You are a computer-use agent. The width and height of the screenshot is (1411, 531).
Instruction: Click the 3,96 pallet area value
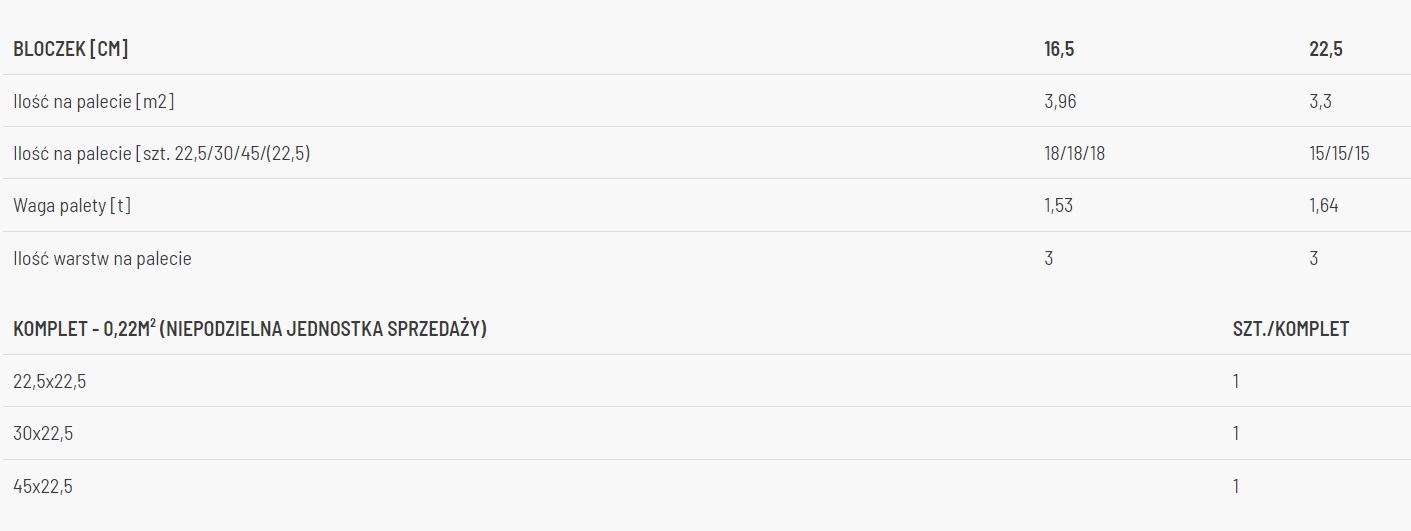[x=1060, y=101]
